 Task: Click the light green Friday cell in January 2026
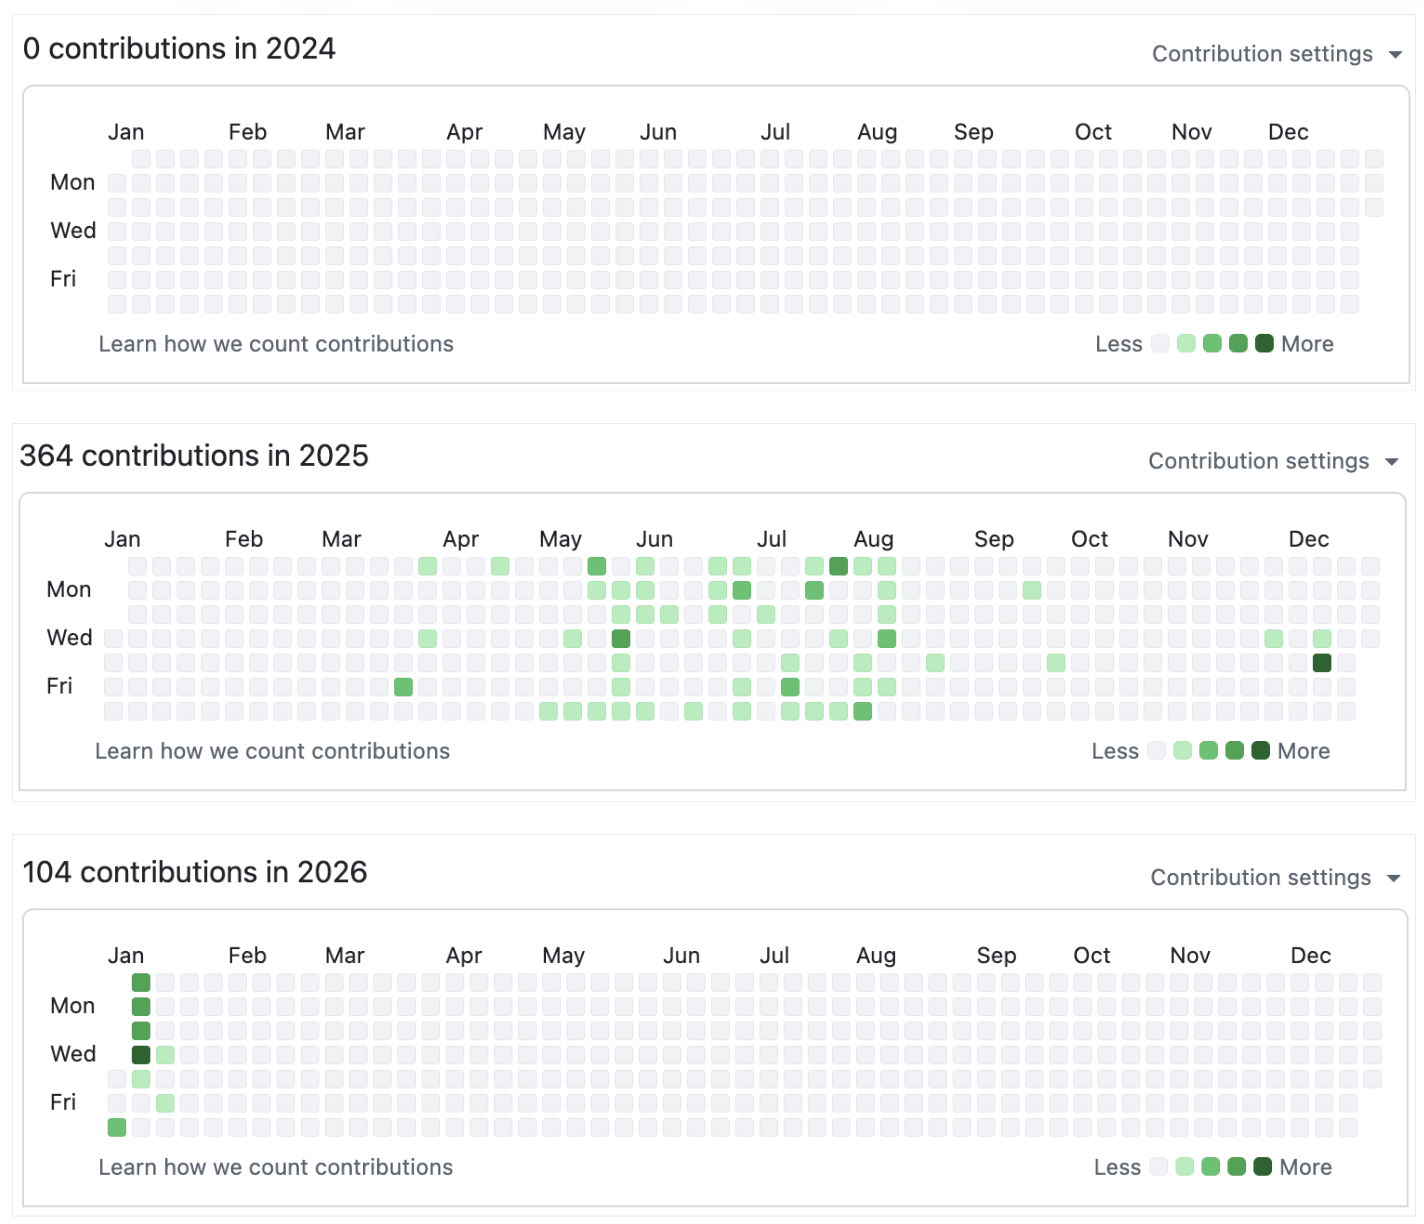coord(165,1103)
